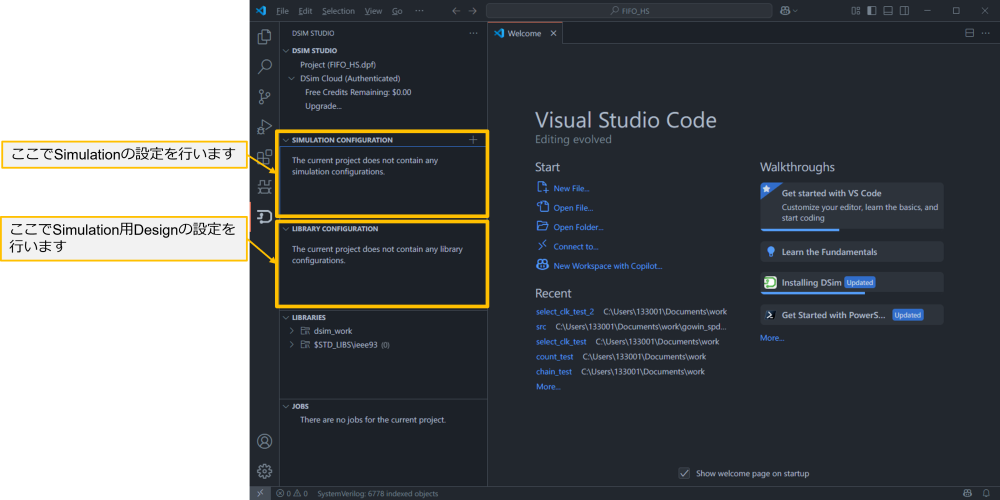The image size is (1000, 500).
Task: Collapse the LIBRARY CONFIGURATION section
Action: [x=286, y=228]
